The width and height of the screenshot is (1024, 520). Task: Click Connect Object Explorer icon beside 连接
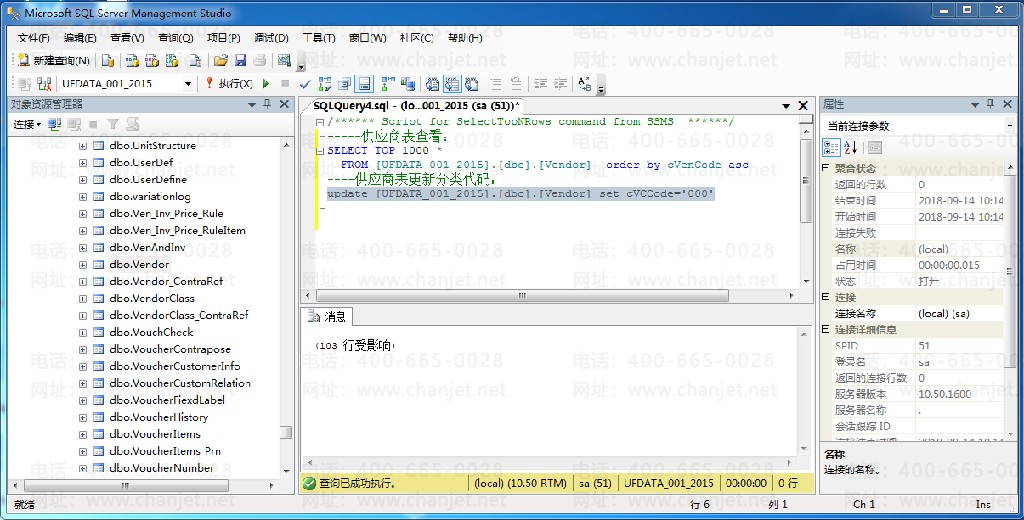[54, 124]
